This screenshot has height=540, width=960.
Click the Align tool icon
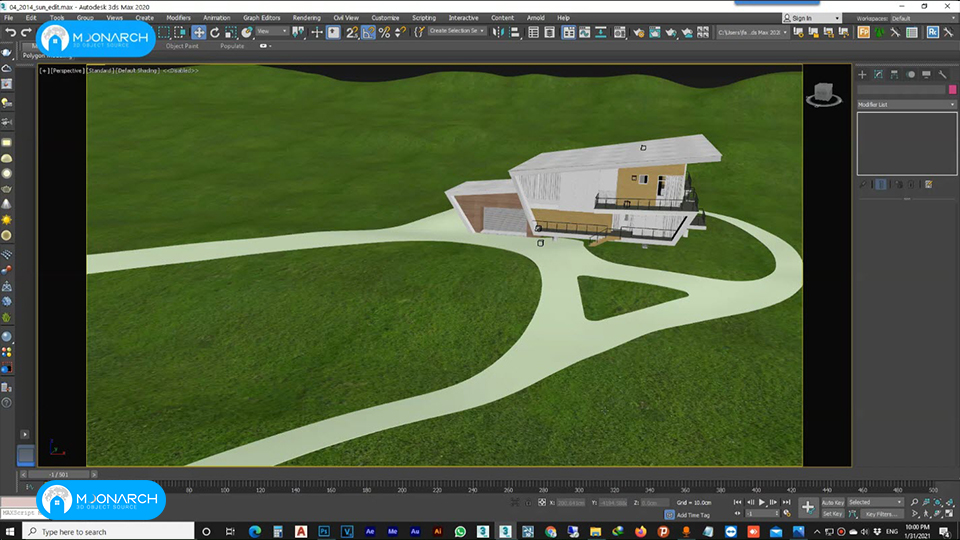(514, 32)
